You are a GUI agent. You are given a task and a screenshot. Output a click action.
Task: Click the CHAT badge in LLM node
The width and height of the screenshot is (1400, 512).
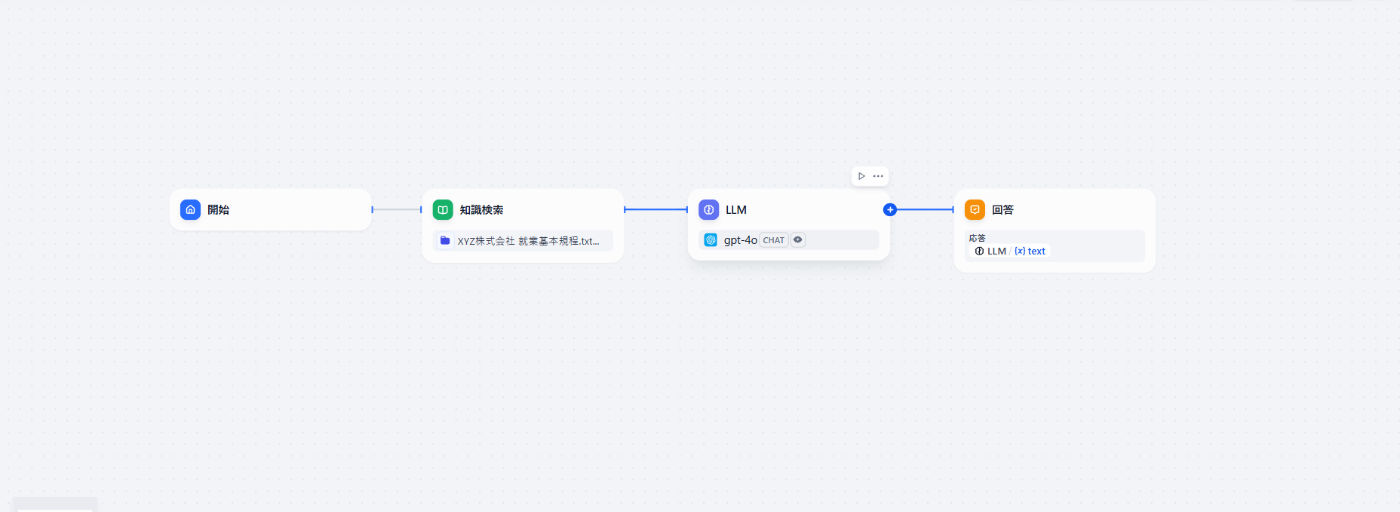[774, 240]
